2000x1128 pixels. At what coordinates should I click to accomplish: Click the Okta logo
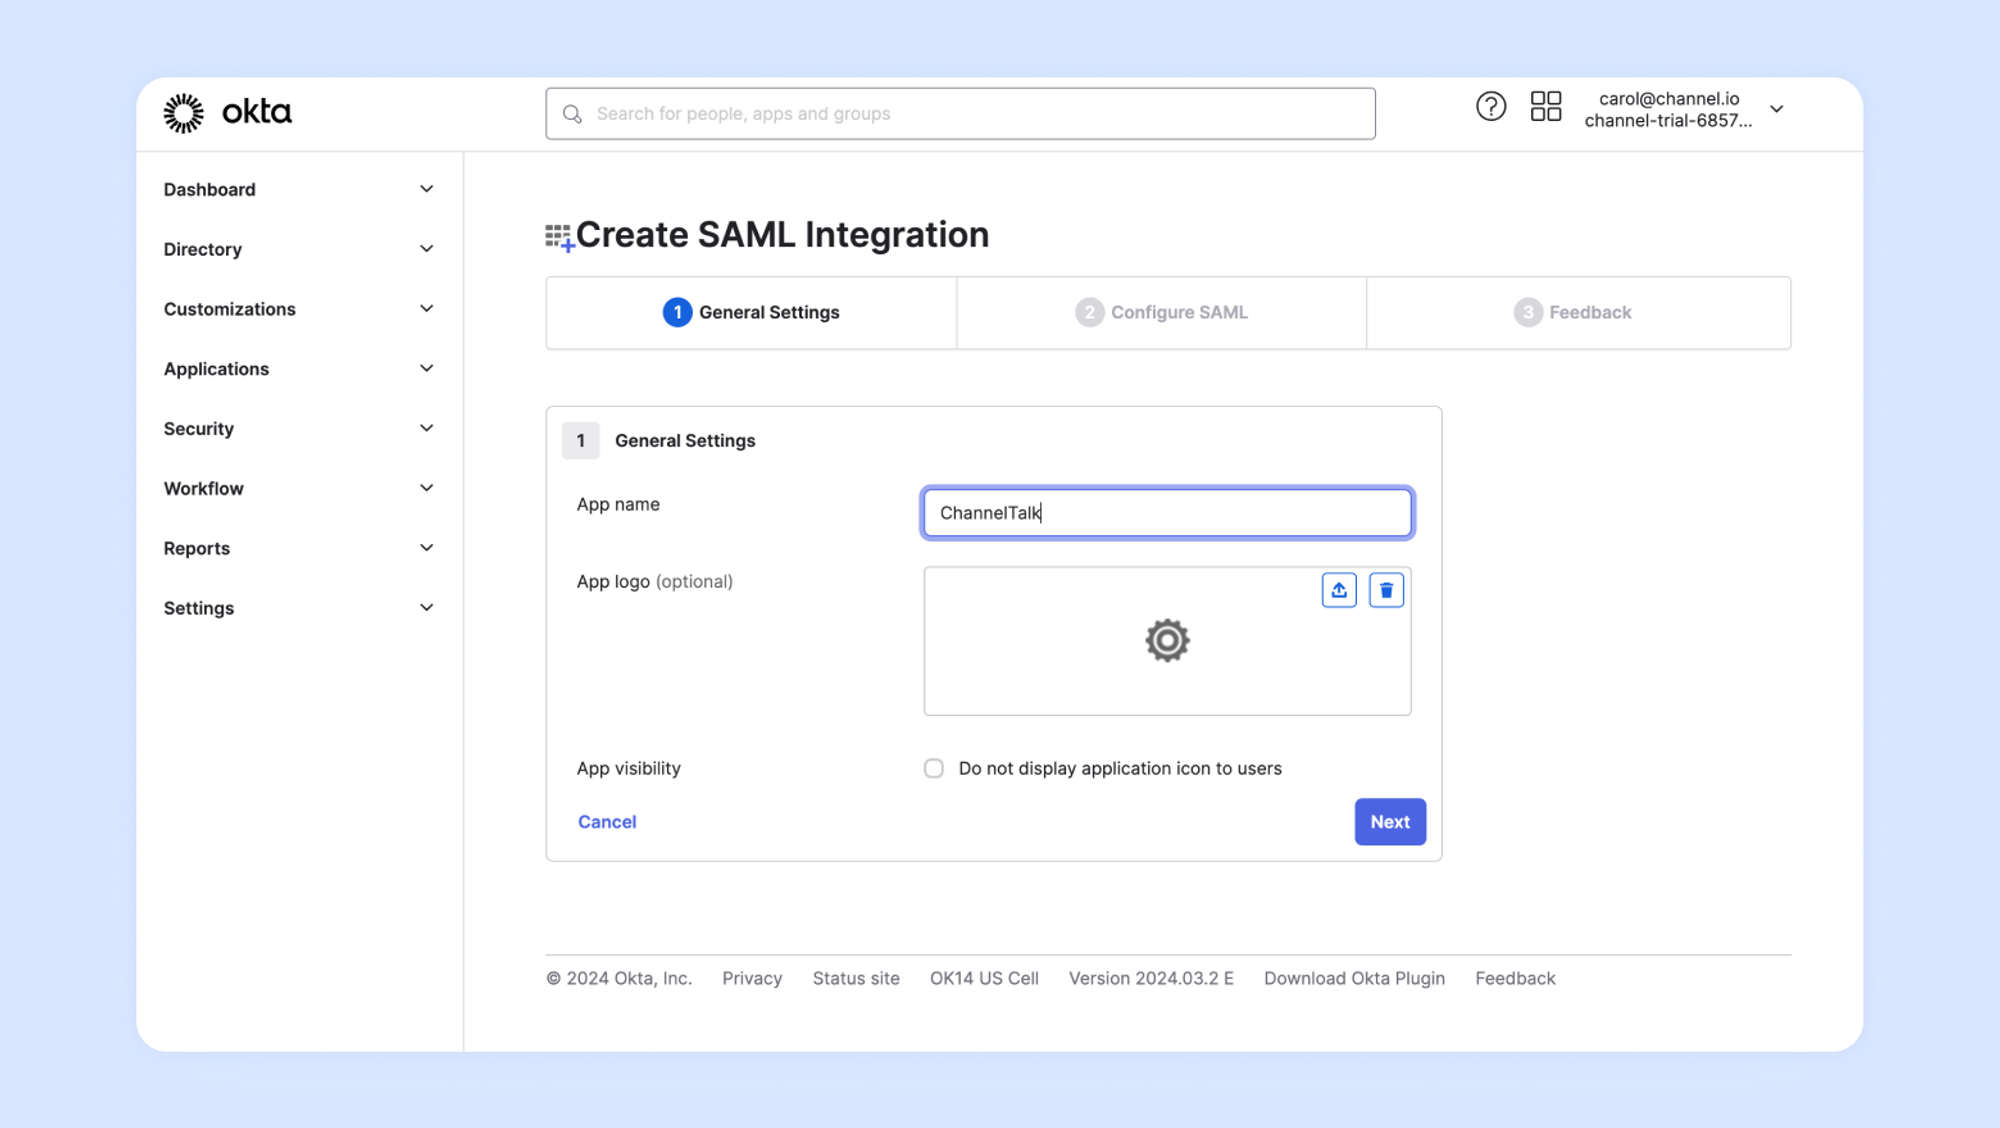(x=228, y=113)
